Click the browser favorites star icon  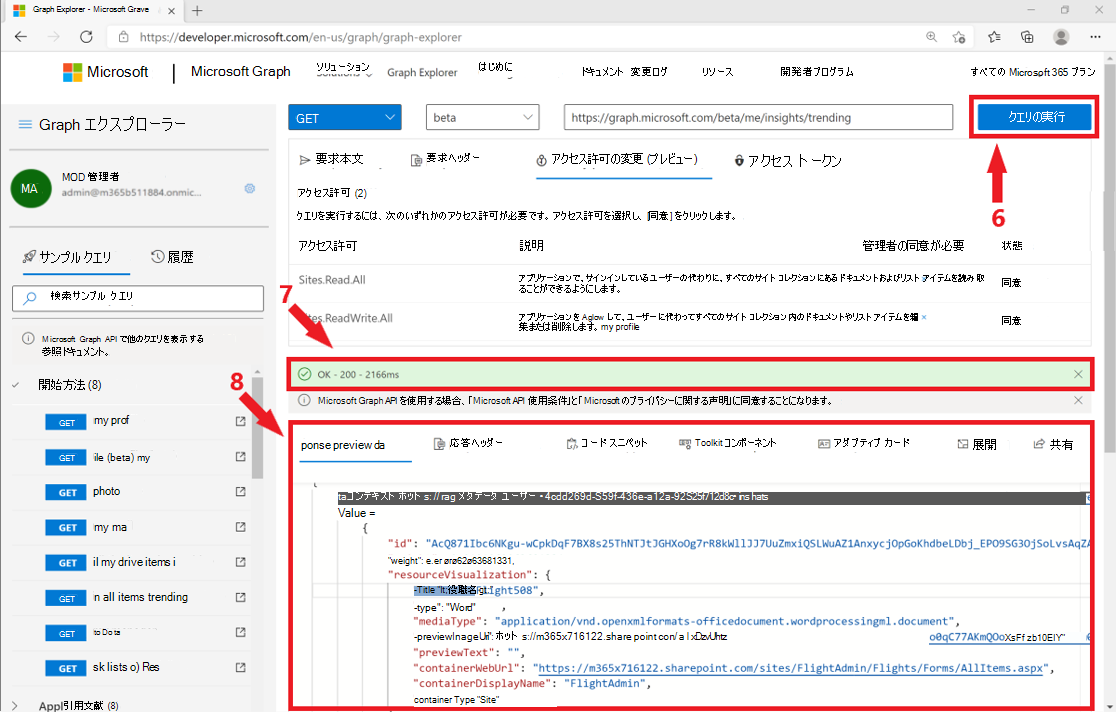(993, 35)
